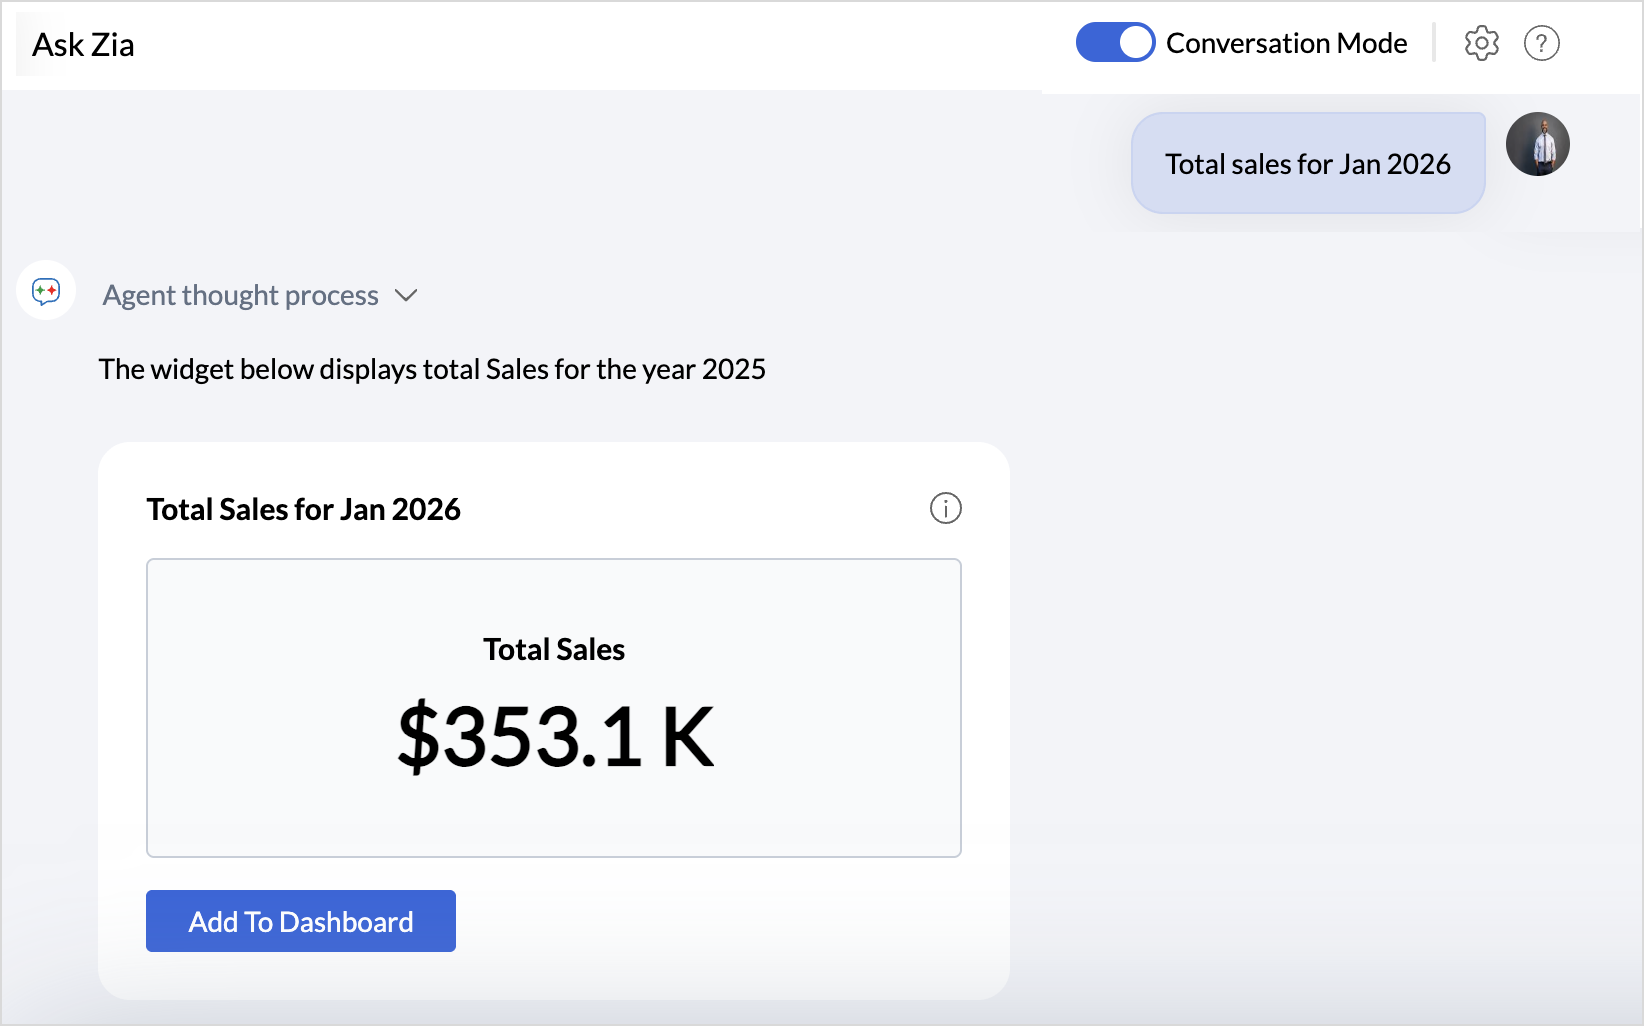Click the Ask Zia panel title
This screenshot has width=1644, height=1026.
83,45
